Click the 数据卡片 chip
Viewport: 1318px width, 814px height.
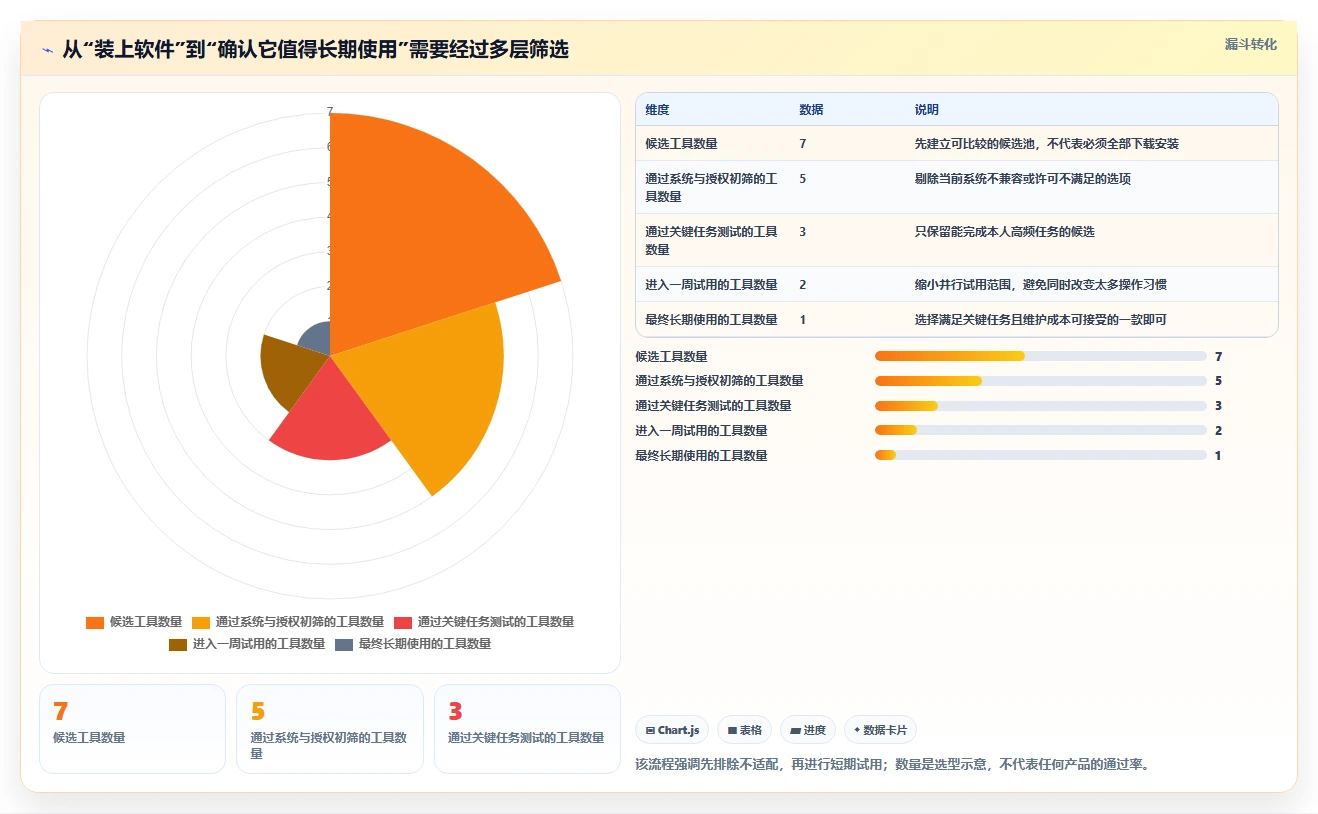pyautogui.click(x=881, y=730)
